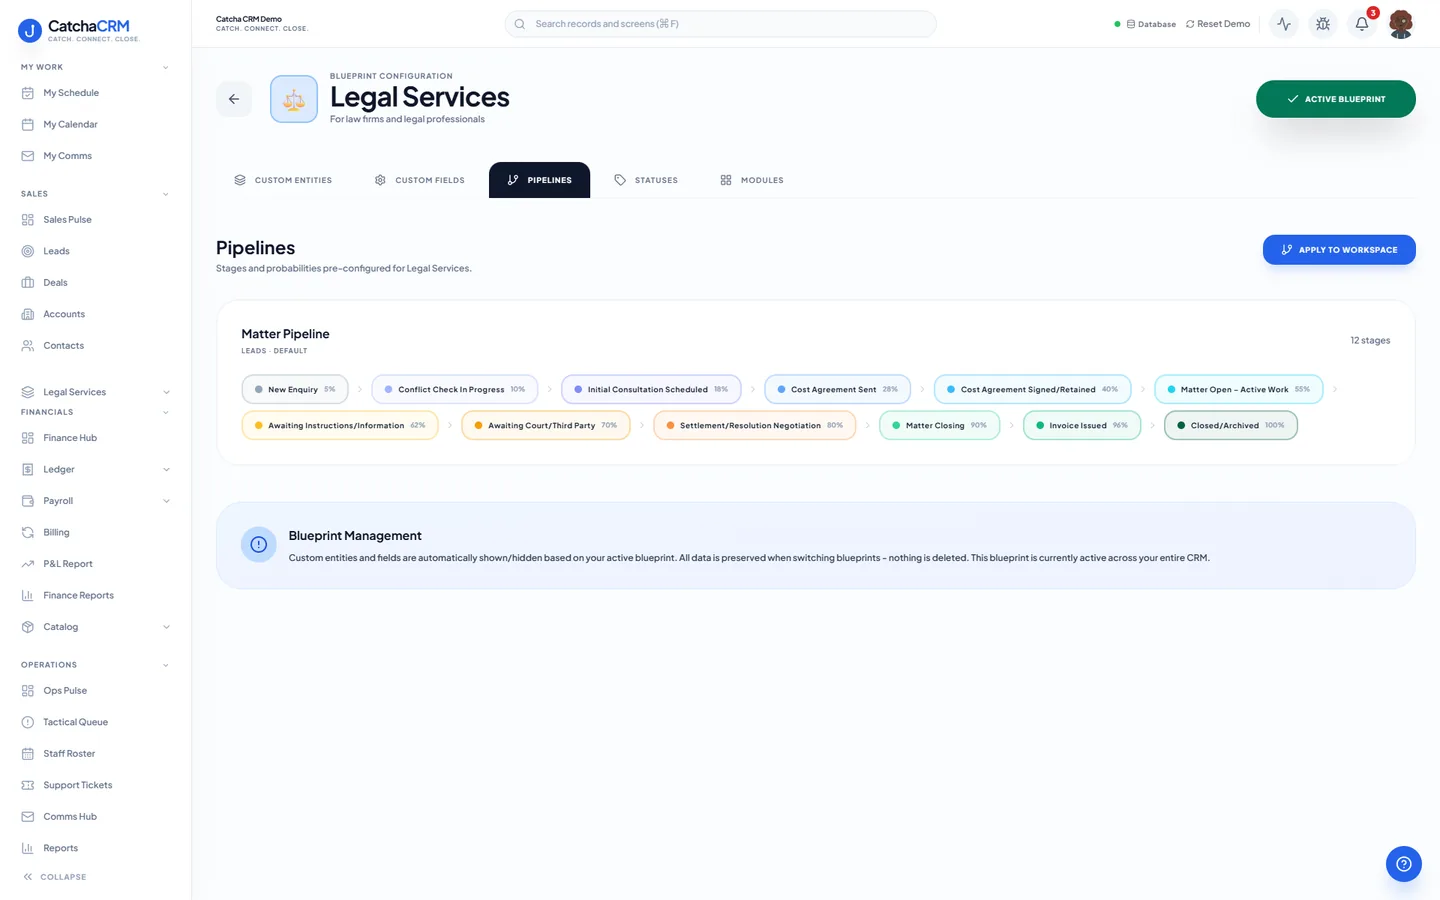The image size is (1440, 900).
Task: Expand Legal Services sidebar group
Action: [166, 392]
